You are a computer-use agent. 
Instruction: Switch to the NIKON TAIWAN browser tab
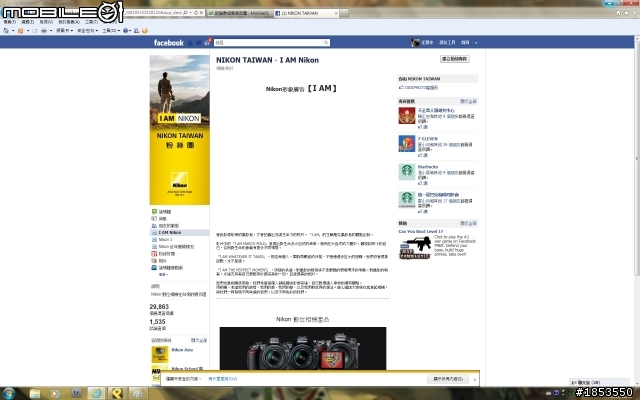304,13
